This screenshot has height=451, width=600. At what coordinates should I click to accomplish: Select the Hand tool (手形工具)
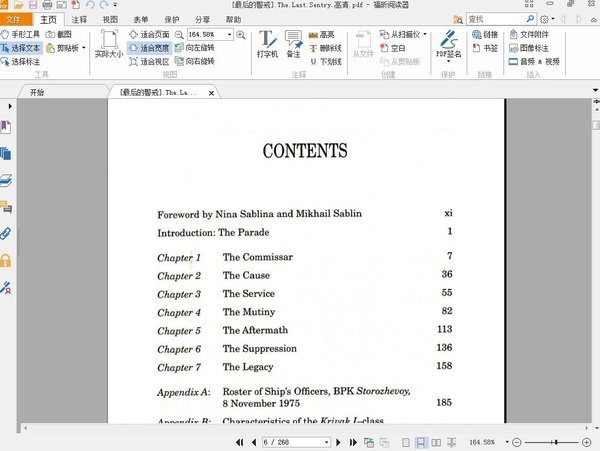[x=20, y=34]
